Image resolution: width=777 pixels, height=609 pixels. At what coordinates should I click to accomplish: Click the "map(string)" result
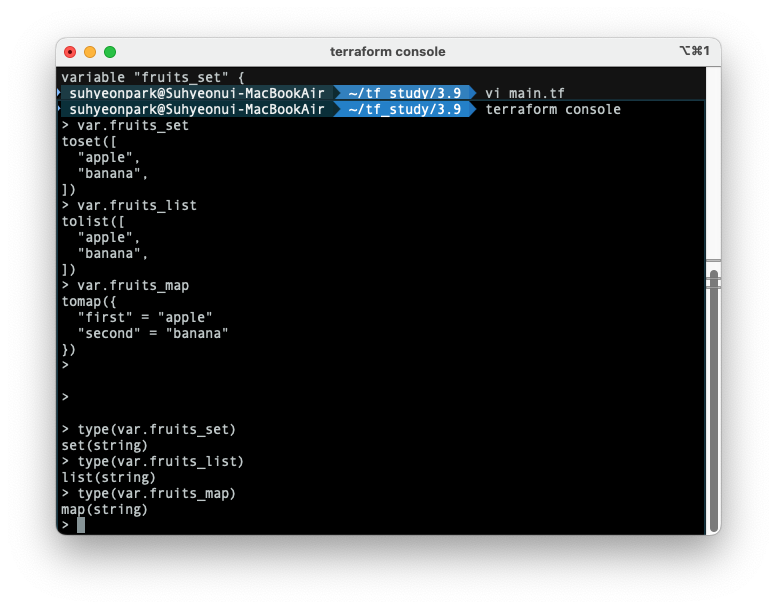(105, 510)
